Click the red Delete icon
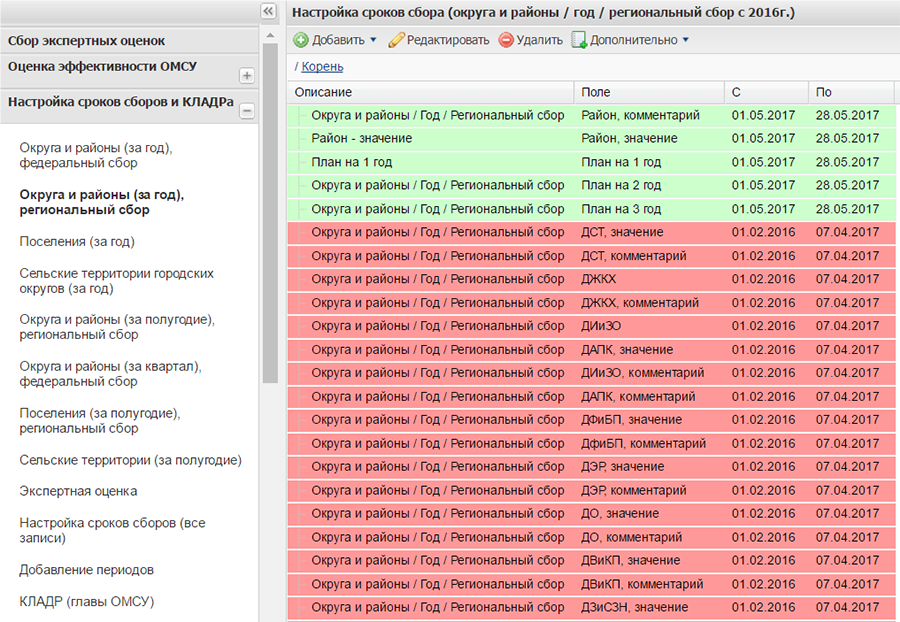900x622 pixels. point(506,41)
